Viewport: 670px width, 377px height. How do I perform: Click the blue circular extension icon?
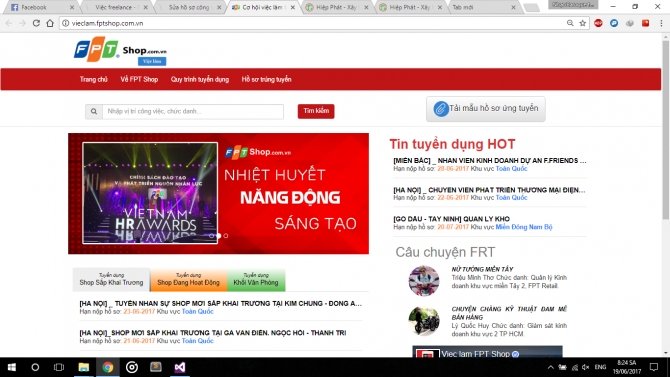[614, 23]
